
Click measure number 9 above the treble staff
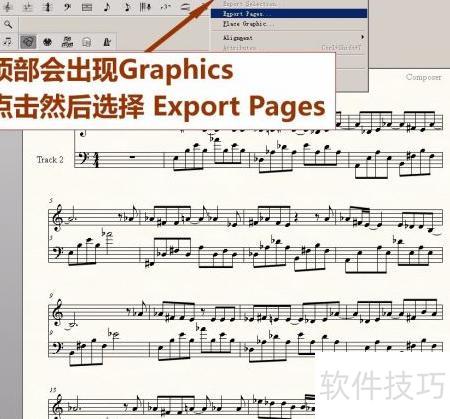(51, 295)
